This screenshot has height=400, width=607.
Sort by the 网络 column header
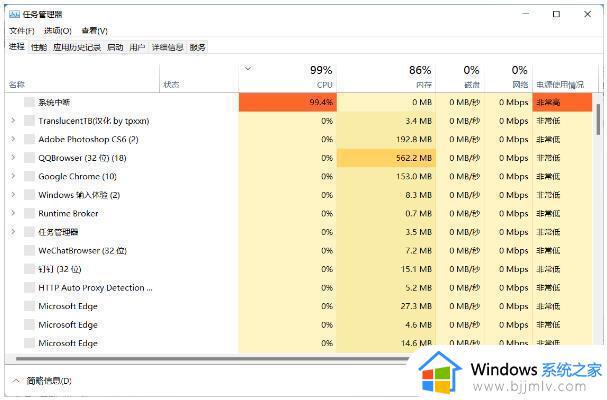pos(508,79)
